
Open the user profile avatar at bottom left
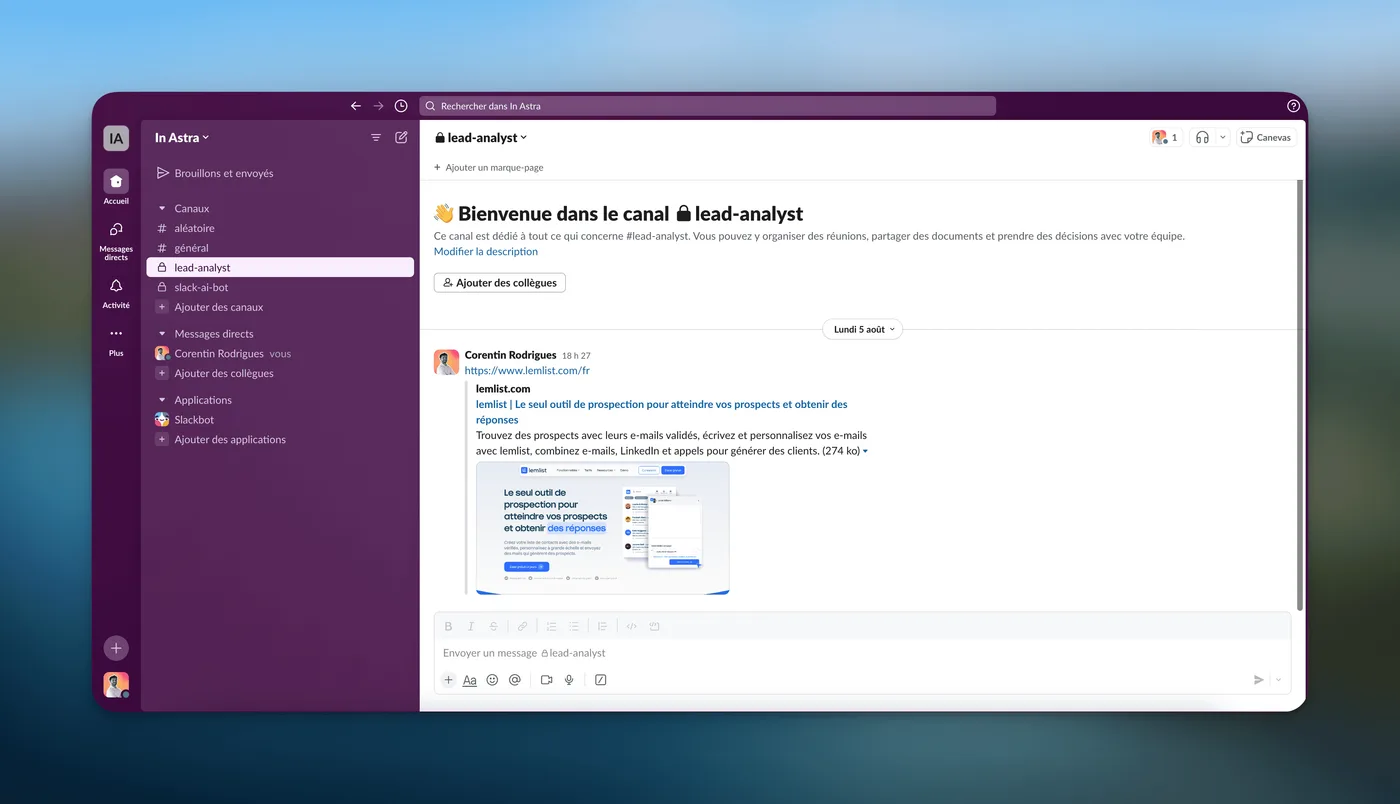pos(116,685)
